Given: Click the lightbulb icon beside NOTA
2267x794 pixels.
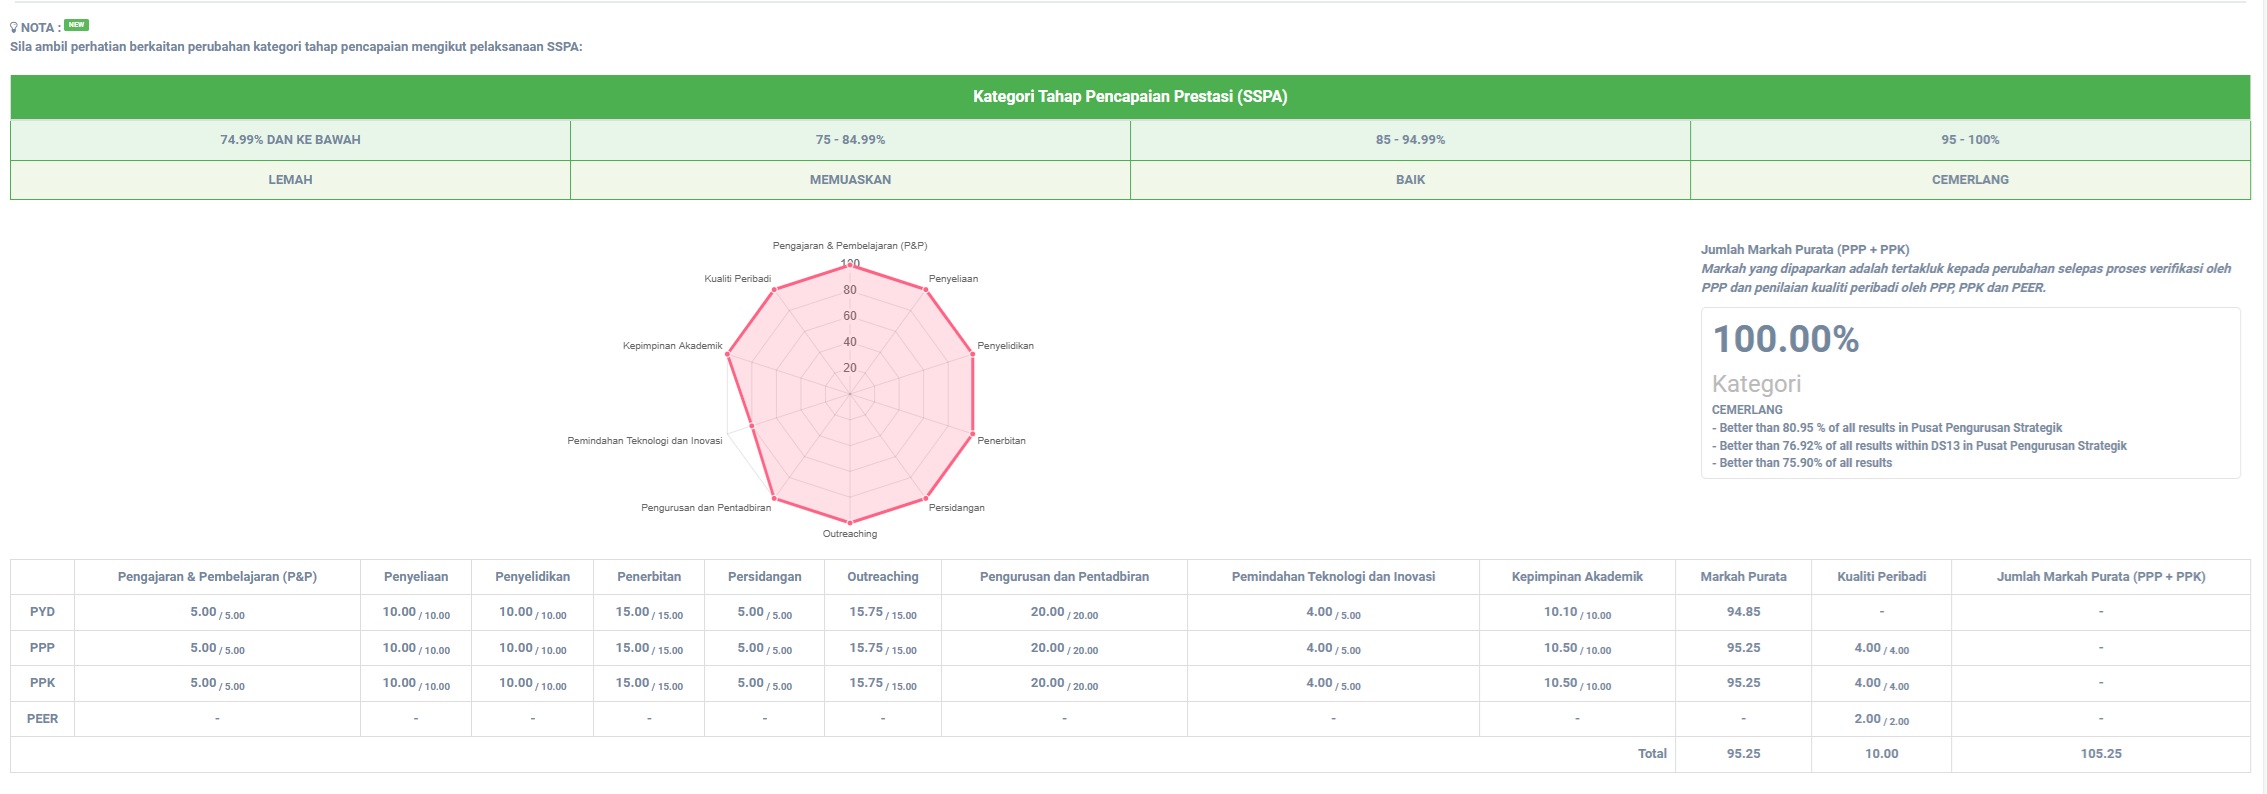Looking at the screenshot, I should coord(14,28).
